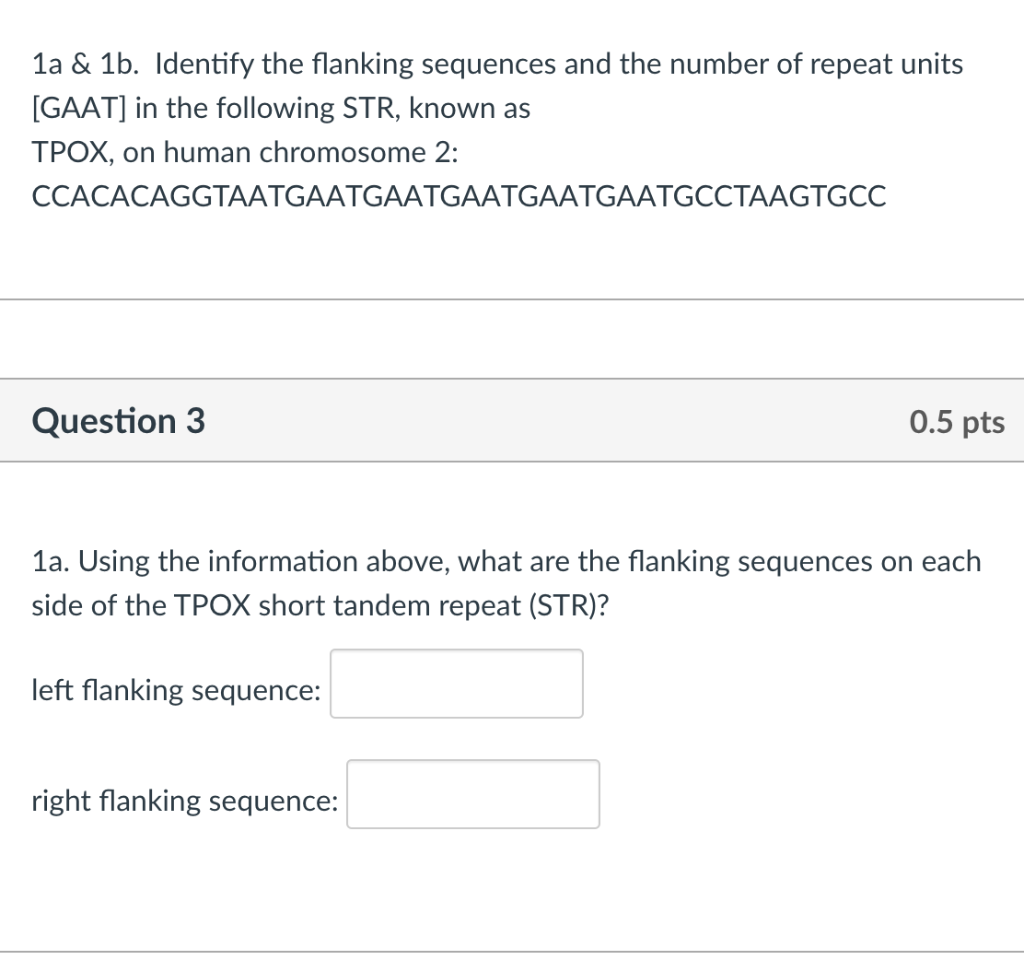Click the gray Question 3 header bar

512,421
